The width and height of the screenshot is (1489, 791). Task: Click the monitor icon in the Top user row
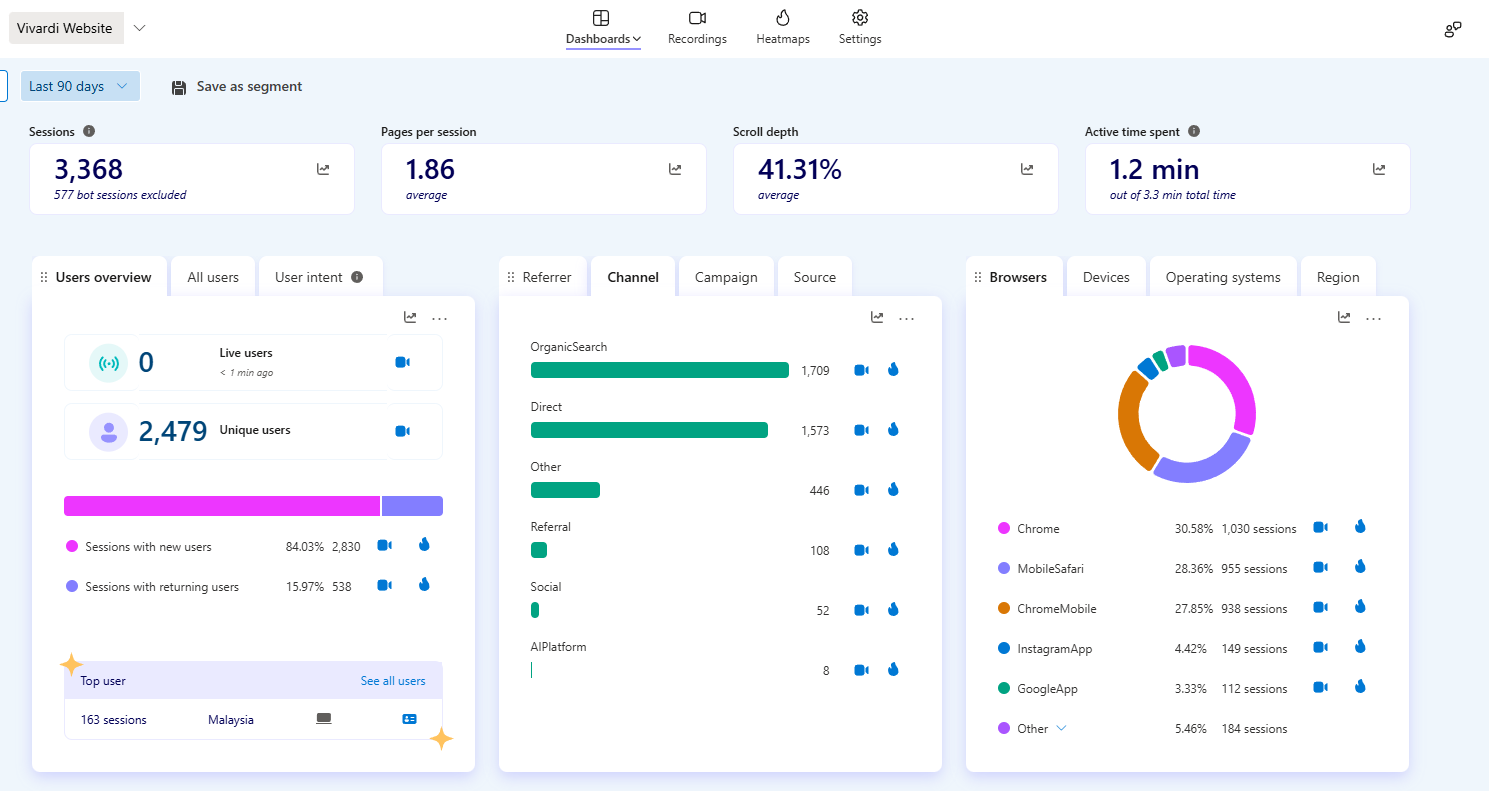(323, 718)
